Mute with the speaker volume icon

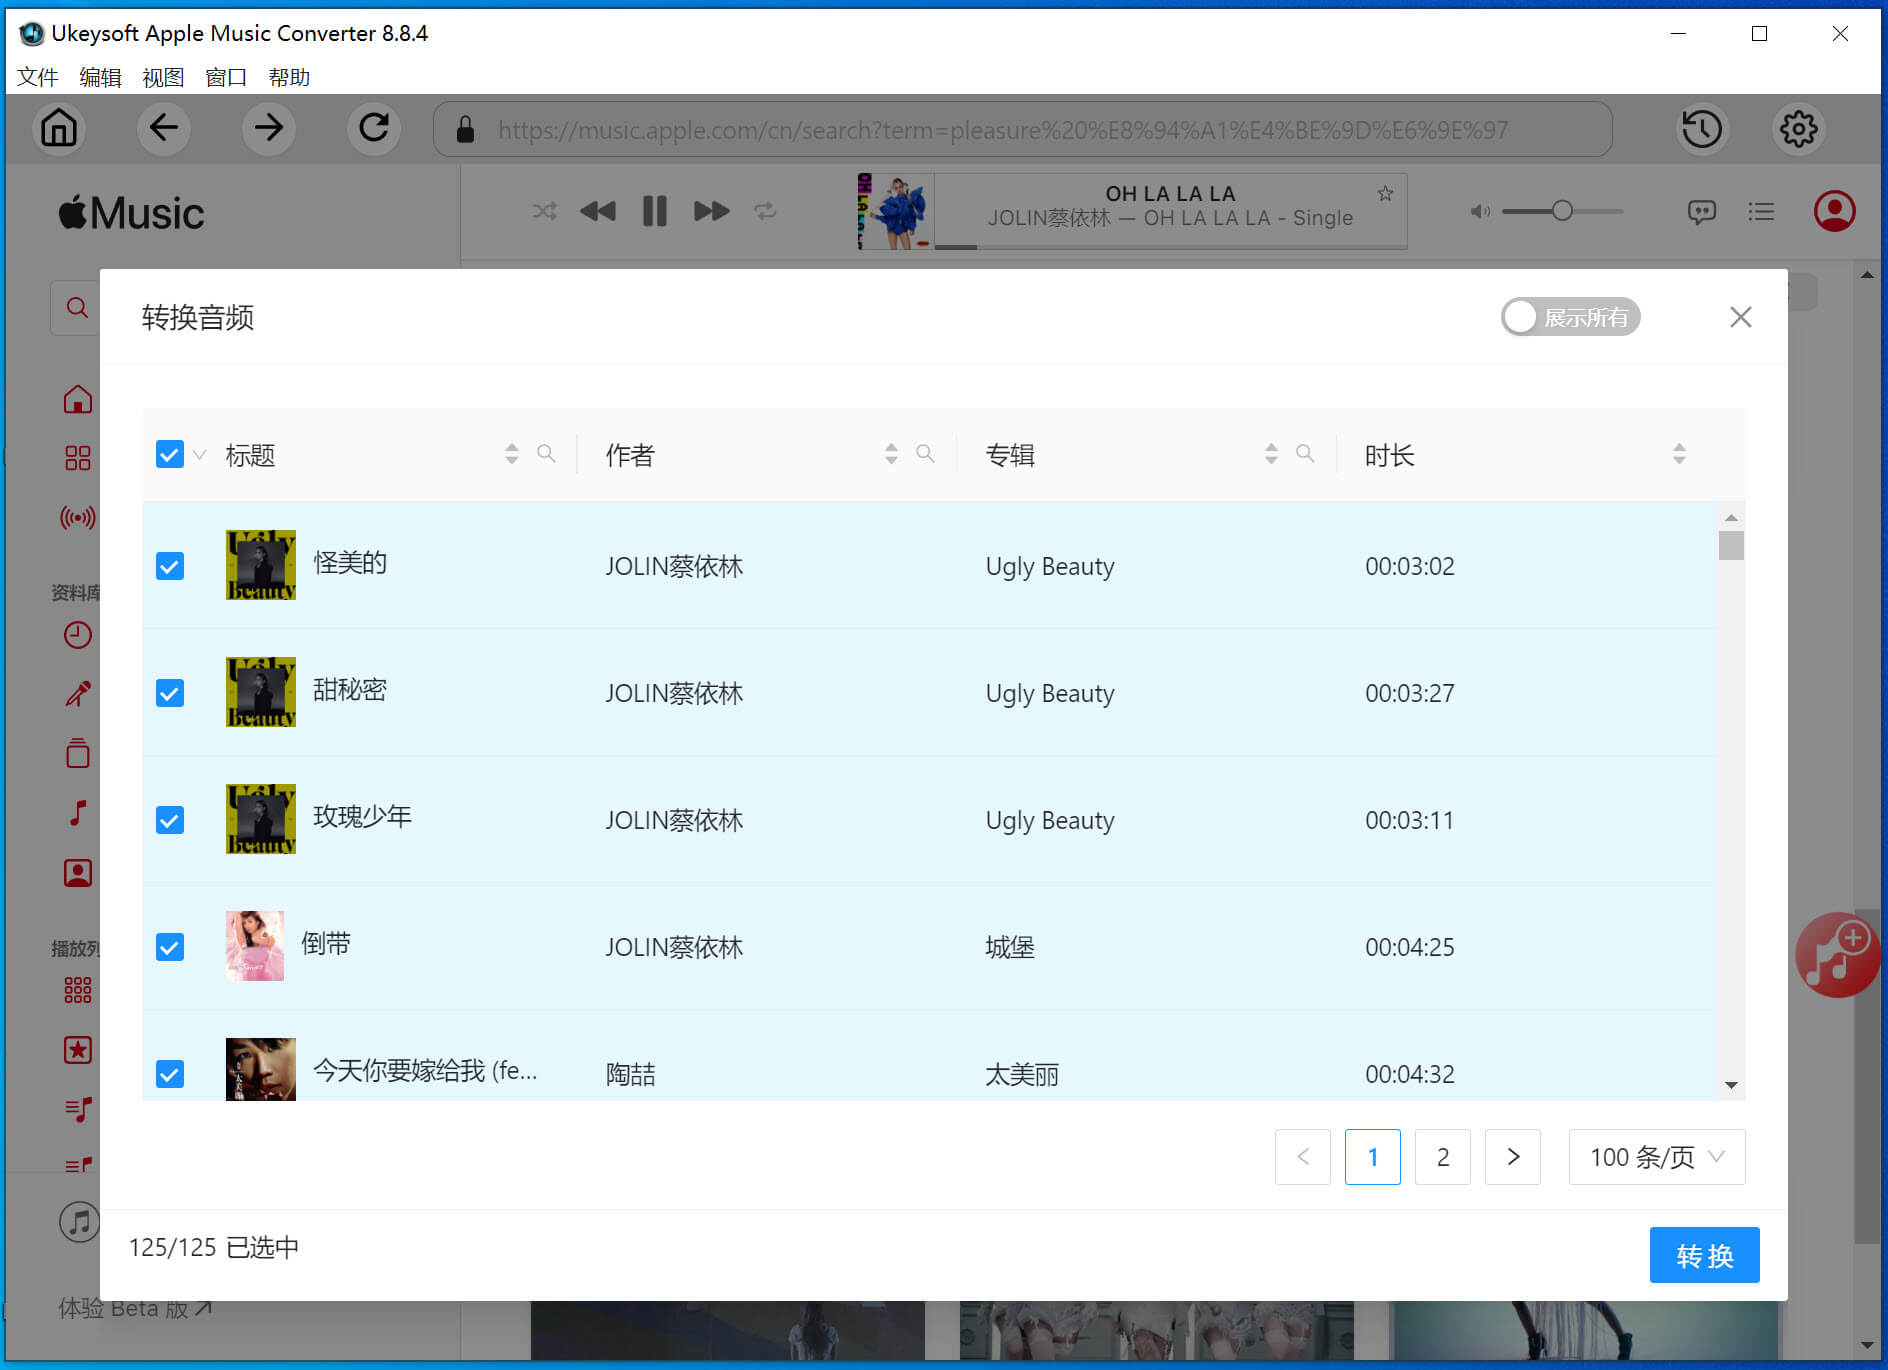pos(1480,211)
